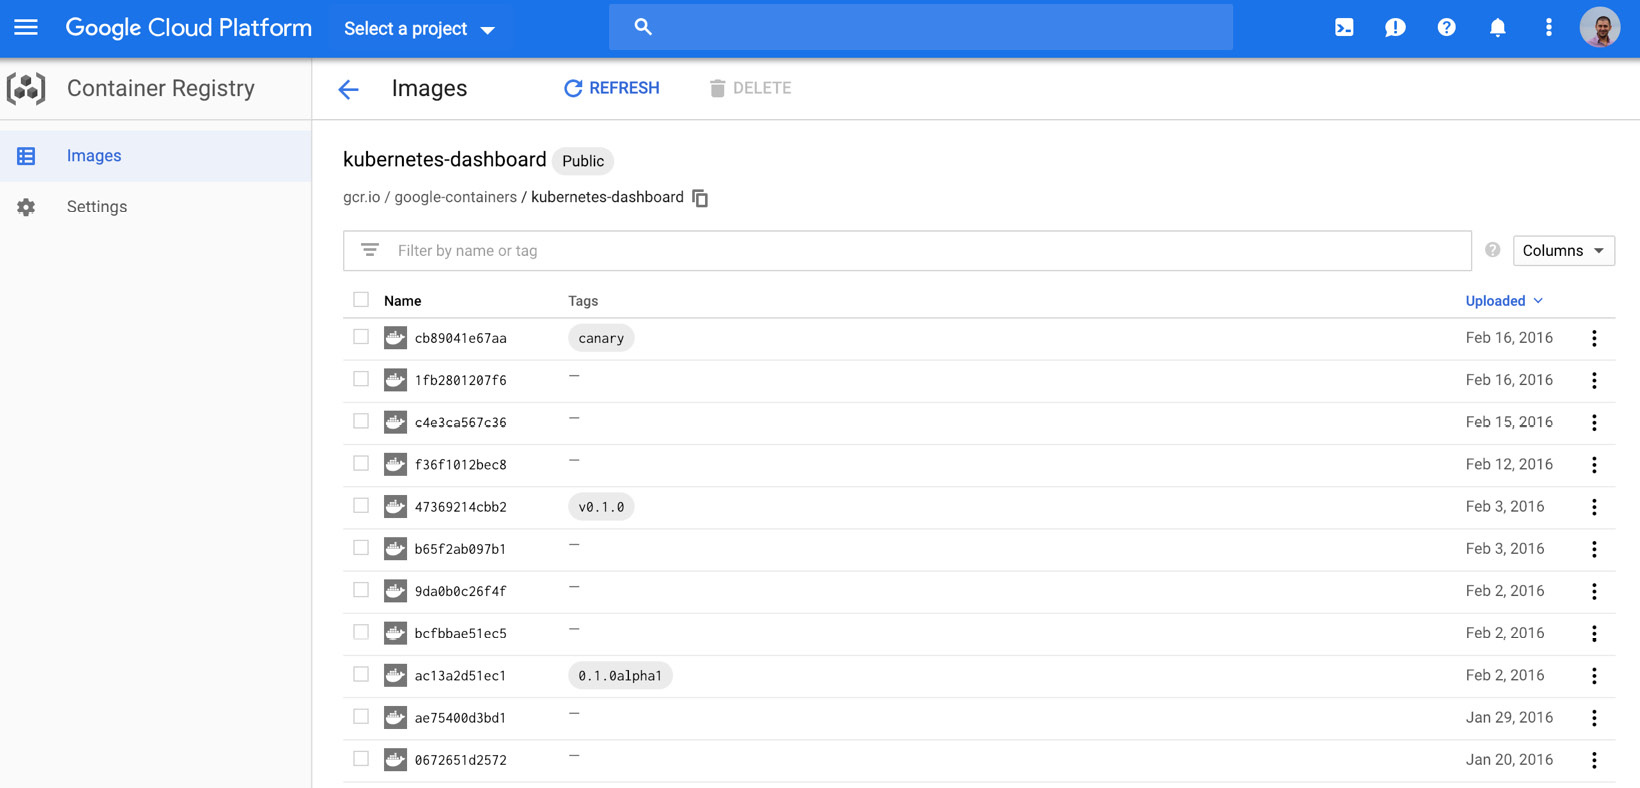This screenshot has height=788, width=1640.
Task: Click docker icon of cb89041e67aa
Action: tap(395, 338)
